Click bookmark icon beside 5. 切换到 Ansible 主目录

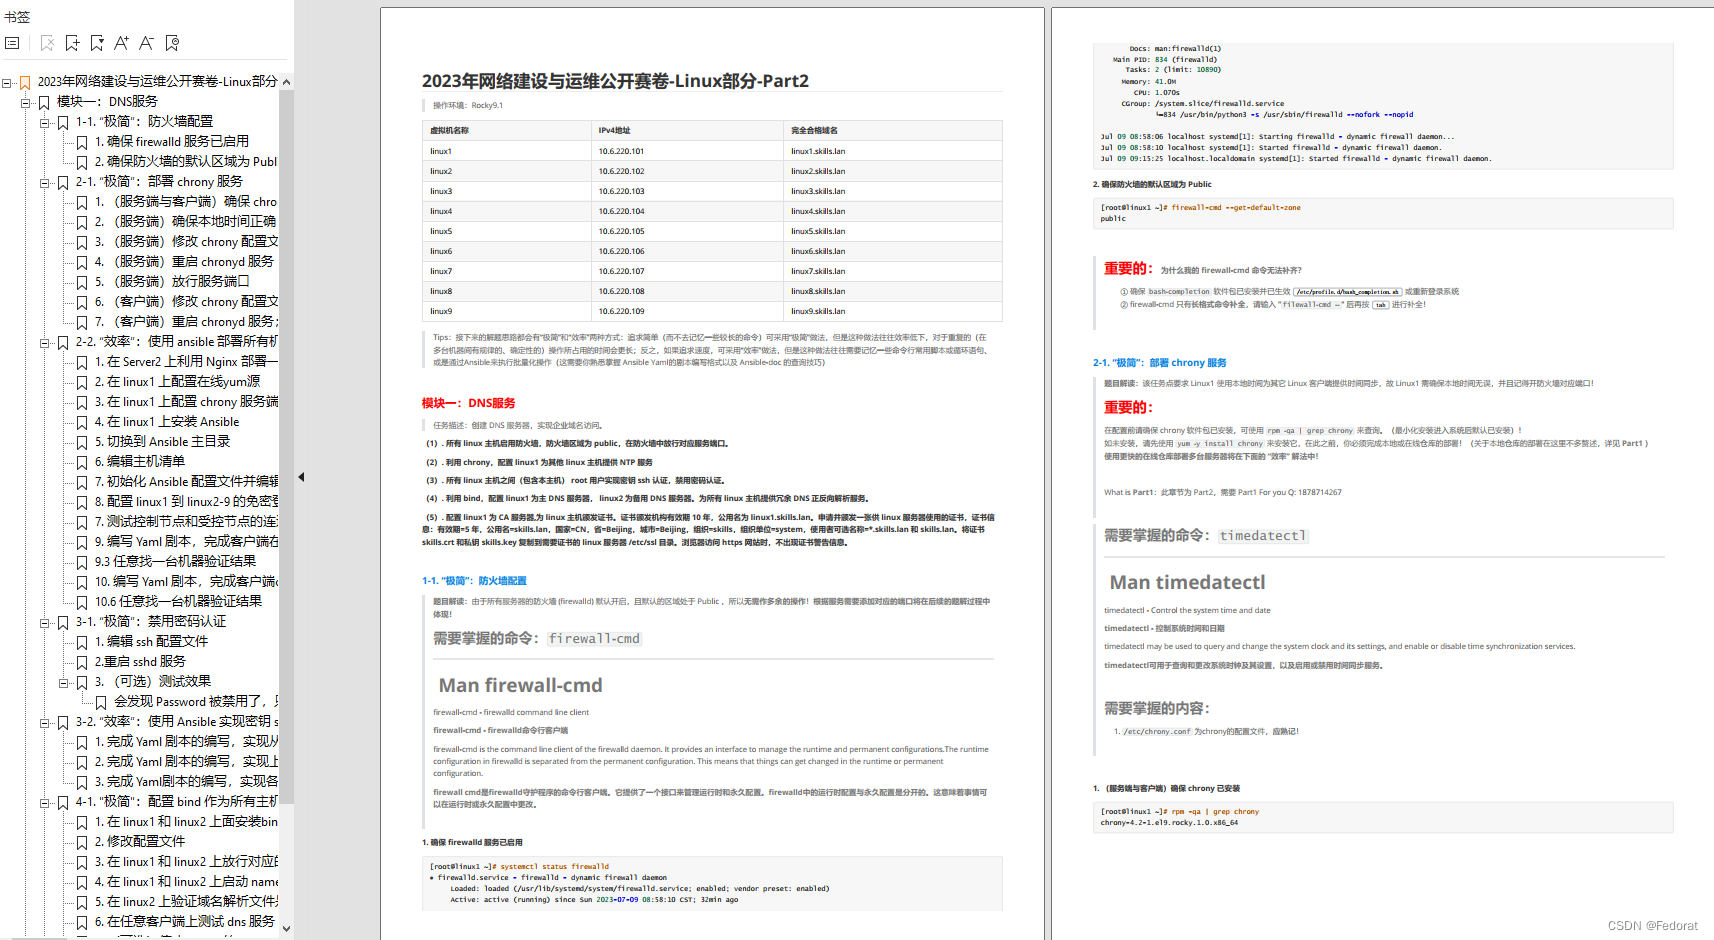[x=82, y=442]
